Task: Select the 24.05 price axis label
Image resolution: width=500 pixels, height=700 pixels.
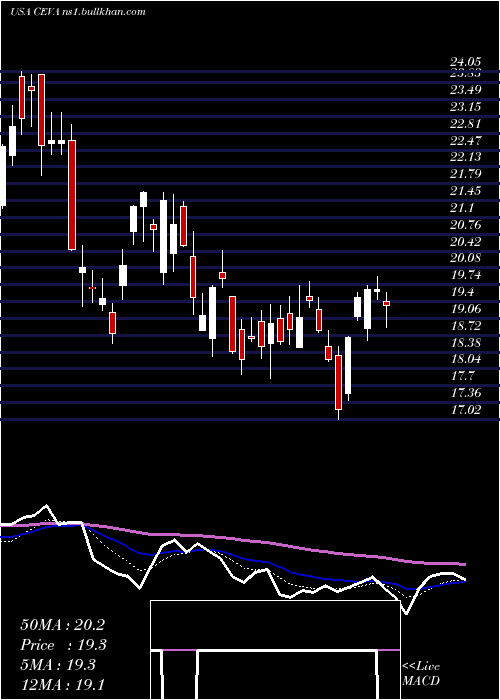Action: (x=465, y=62)
